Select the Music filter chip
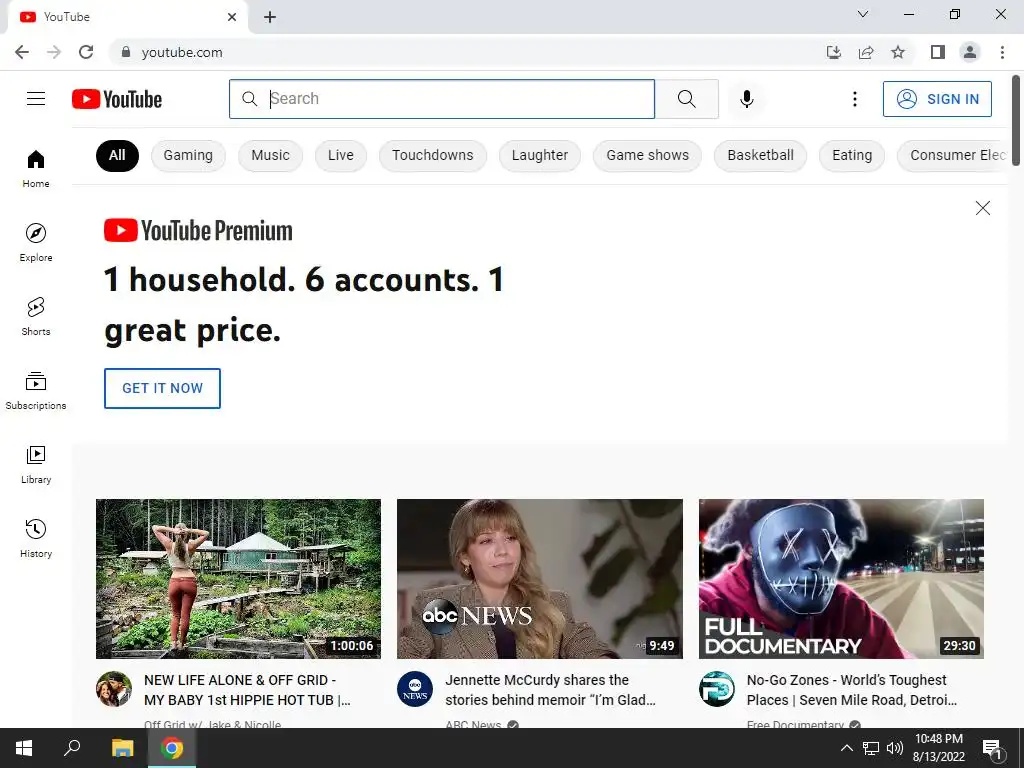Viewport: 1024px width, 768px height. tap(270, 155)
